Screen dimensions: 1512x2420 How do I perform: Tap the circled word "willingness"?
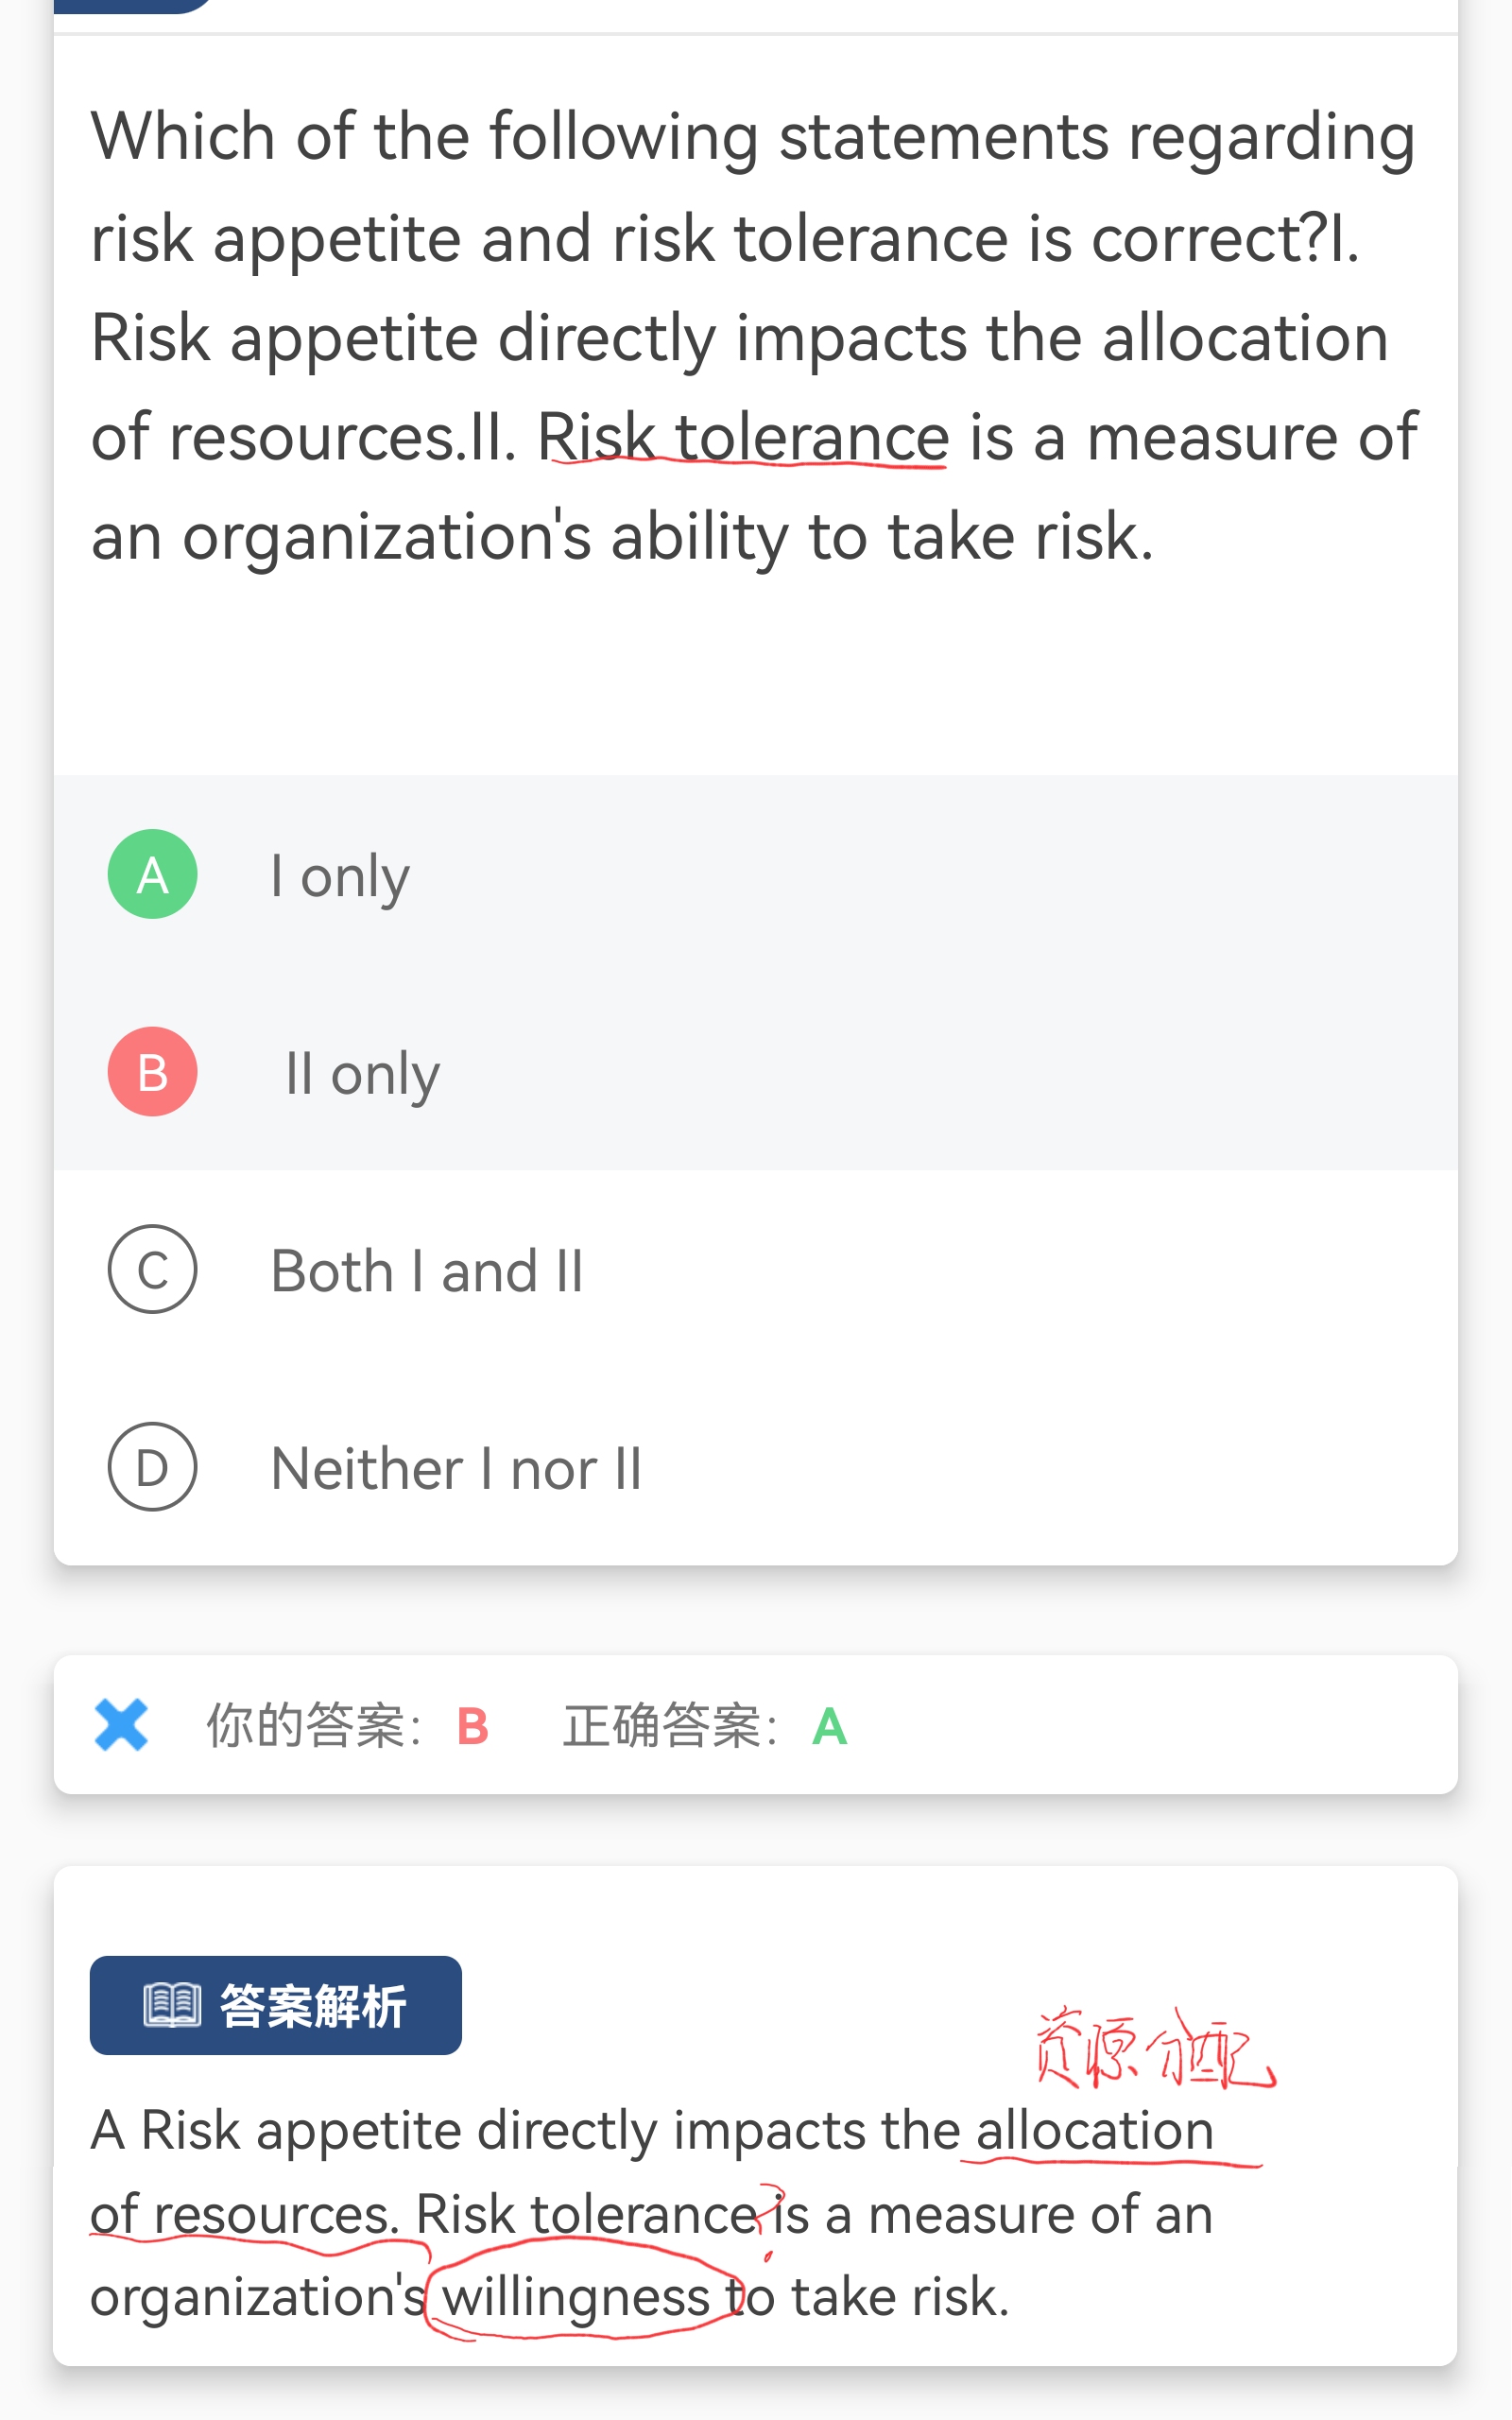pyautogui.click(x=576, y=2296)
